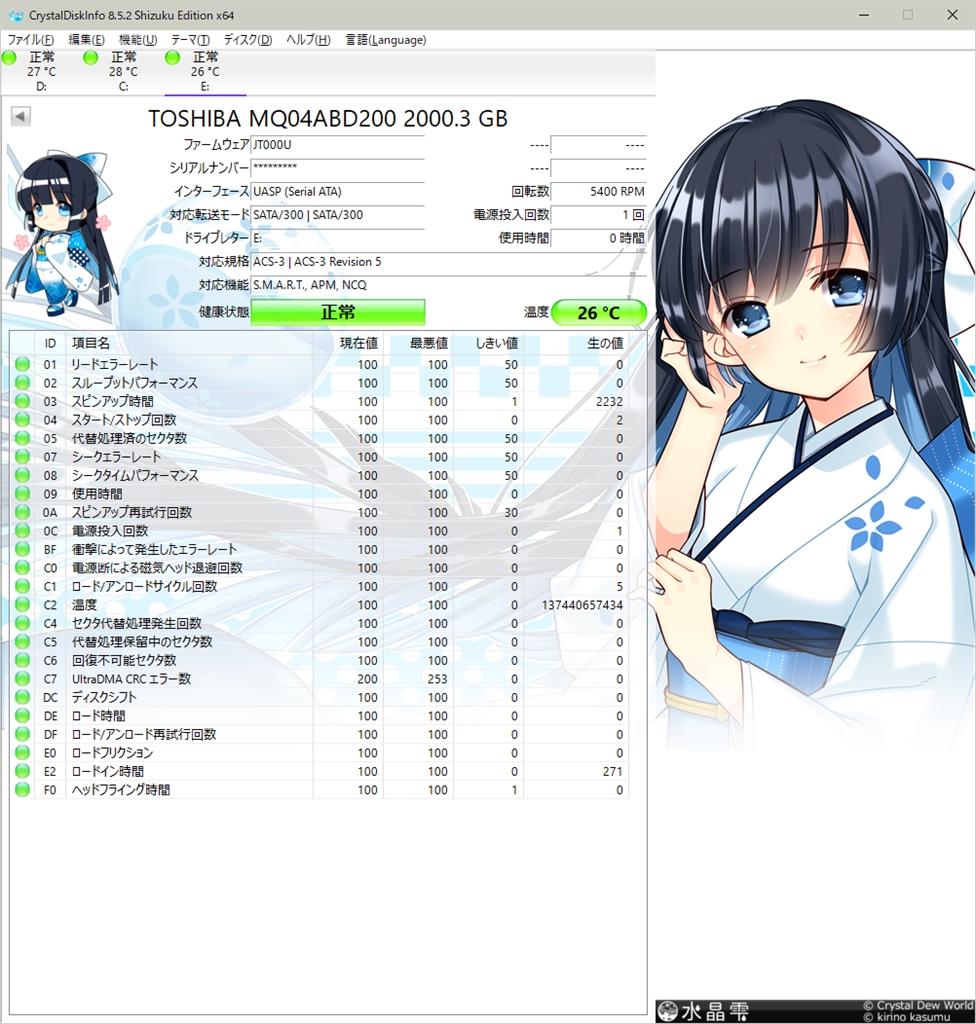Click status icon for UltraDMA CRC エラー数 row

tap(22, 679)
